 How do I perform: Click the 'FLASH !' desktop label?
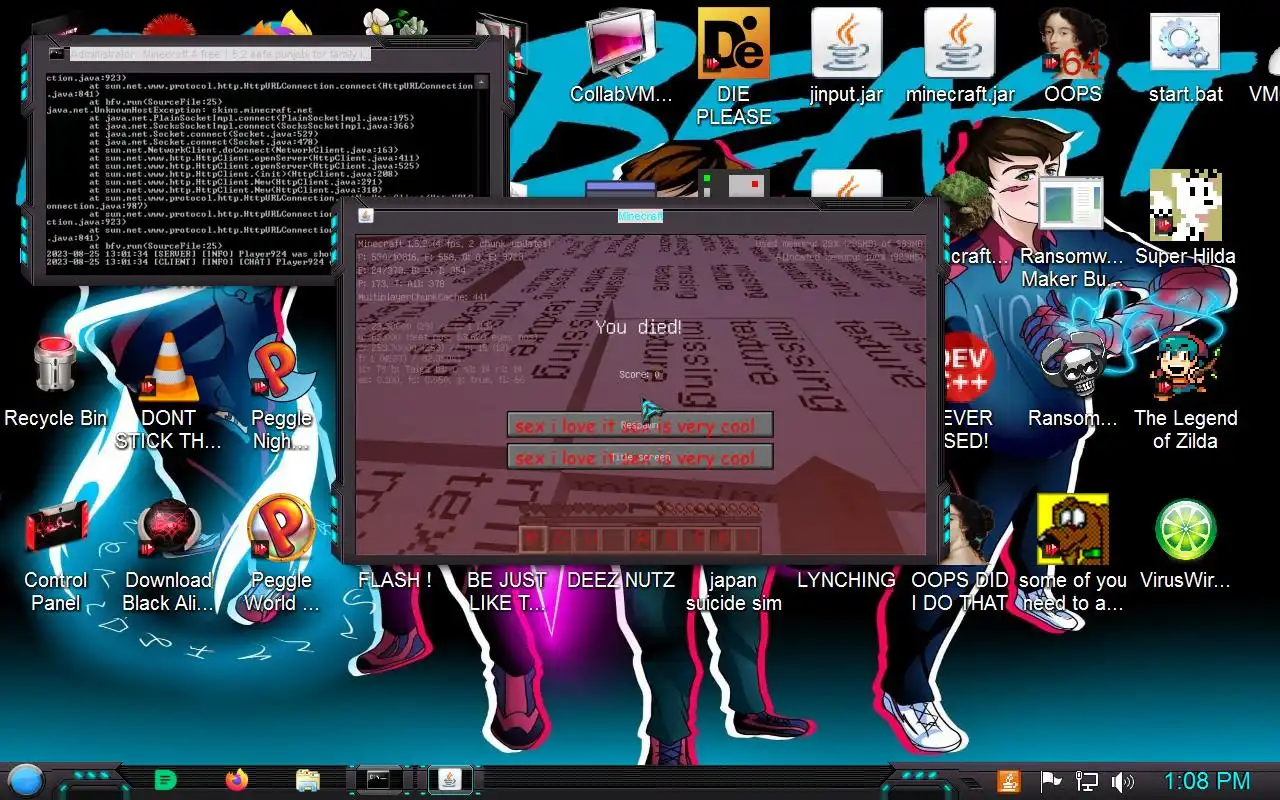[394, 580]
